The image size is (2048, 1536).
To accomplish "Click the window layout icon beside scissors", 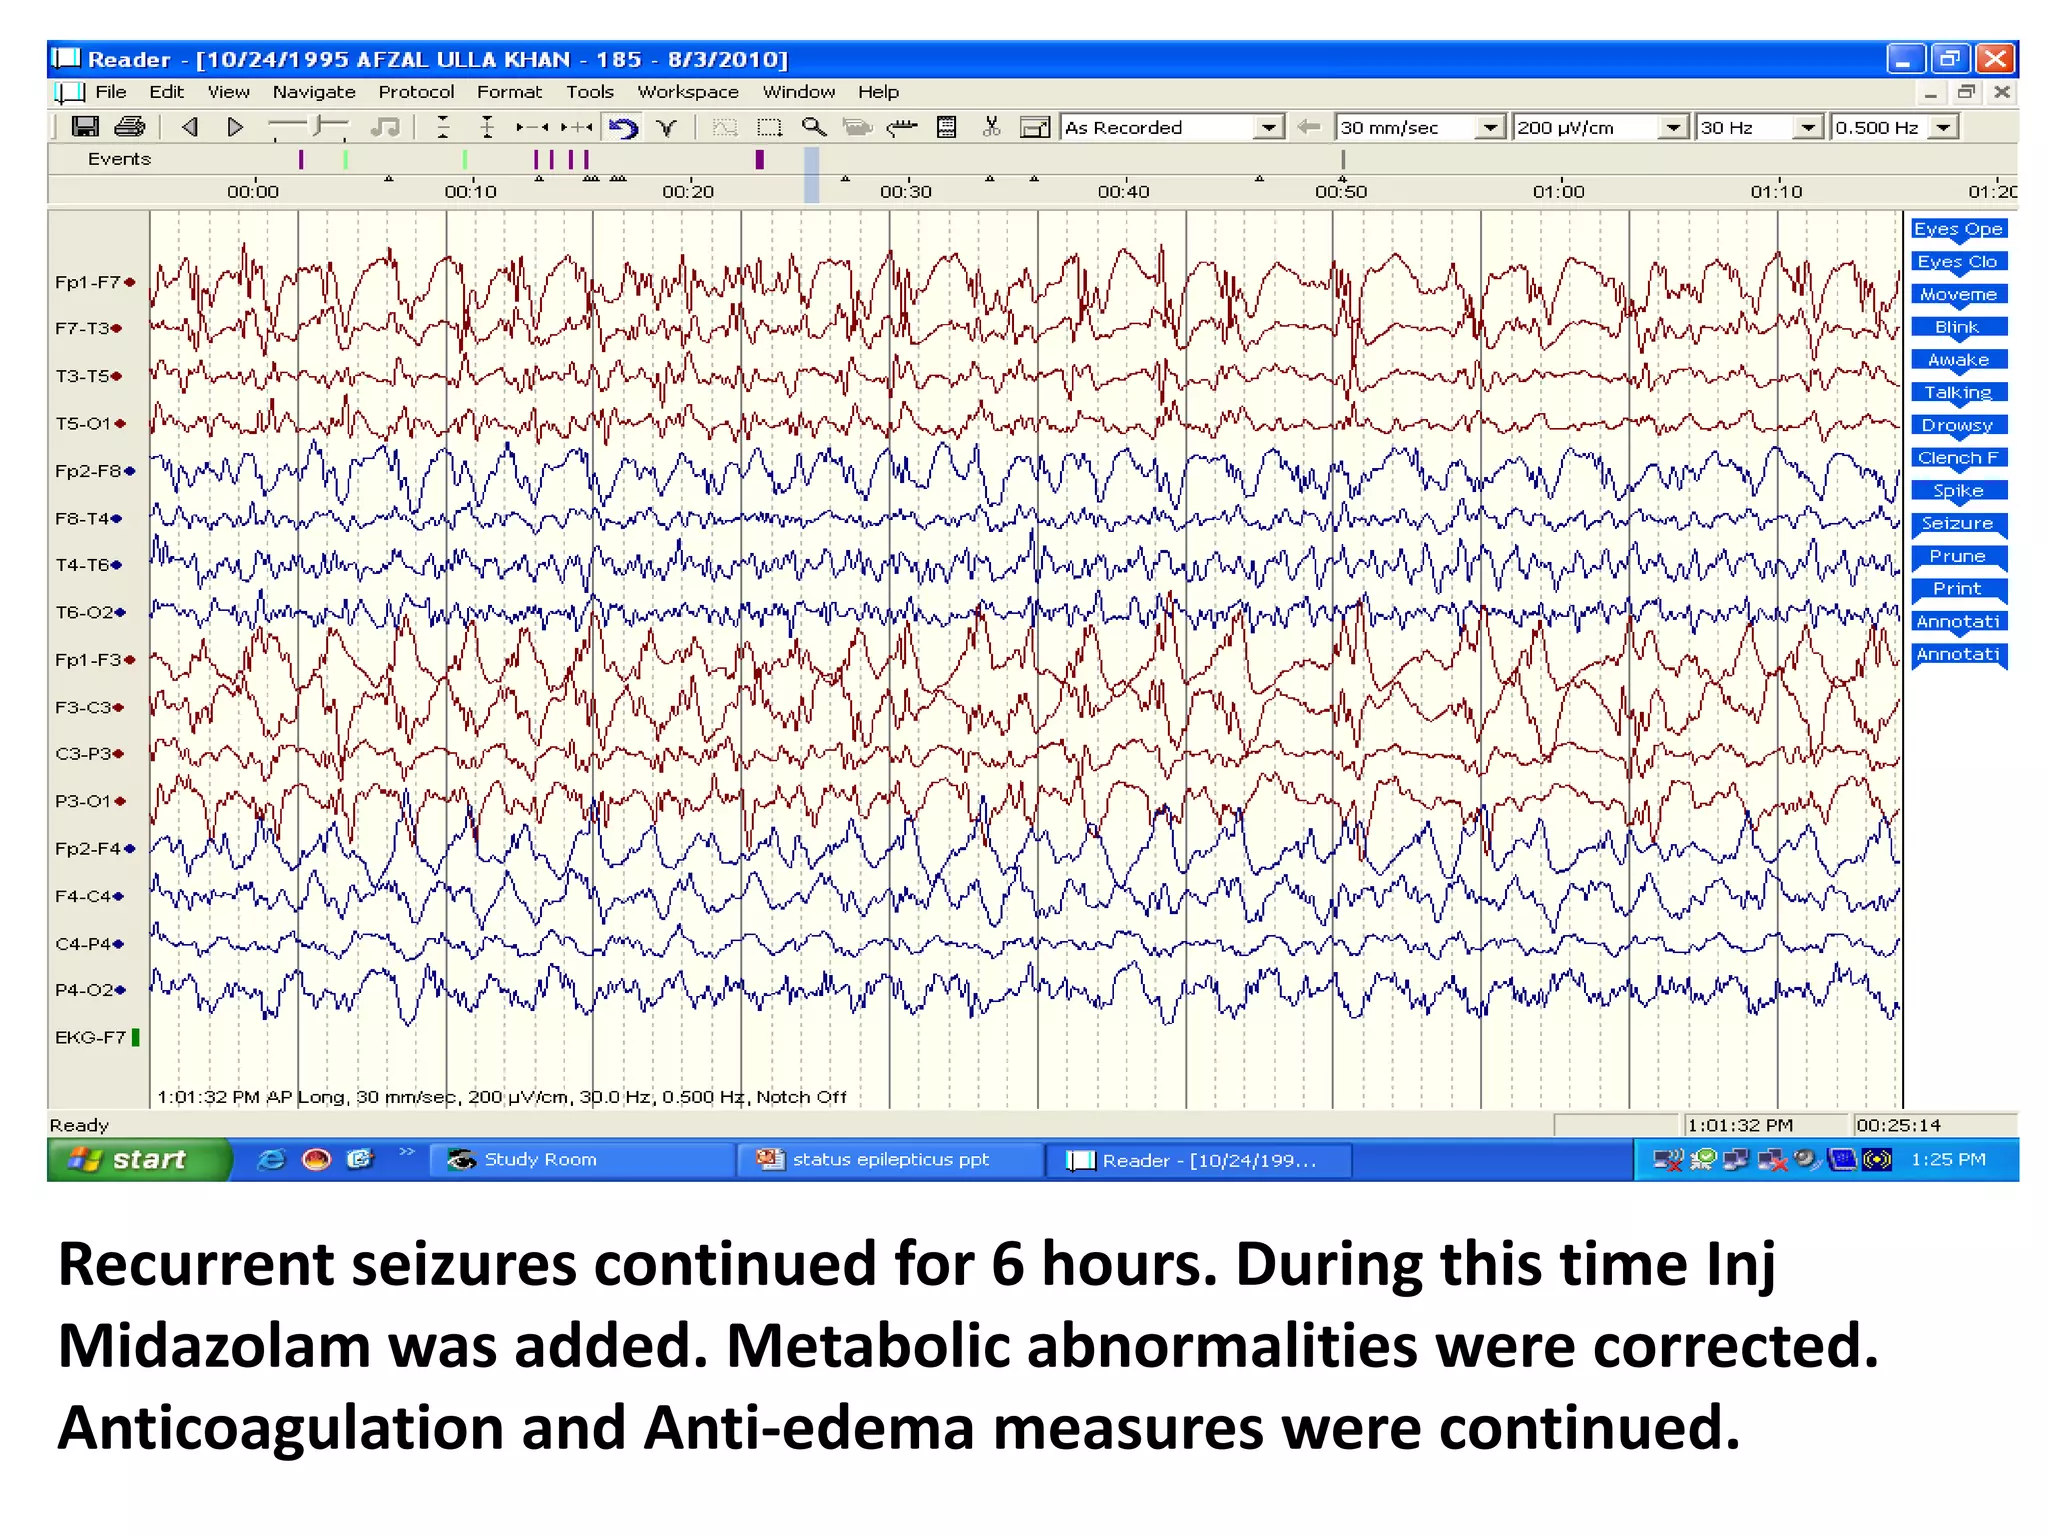I will [x=1035, y=127].
